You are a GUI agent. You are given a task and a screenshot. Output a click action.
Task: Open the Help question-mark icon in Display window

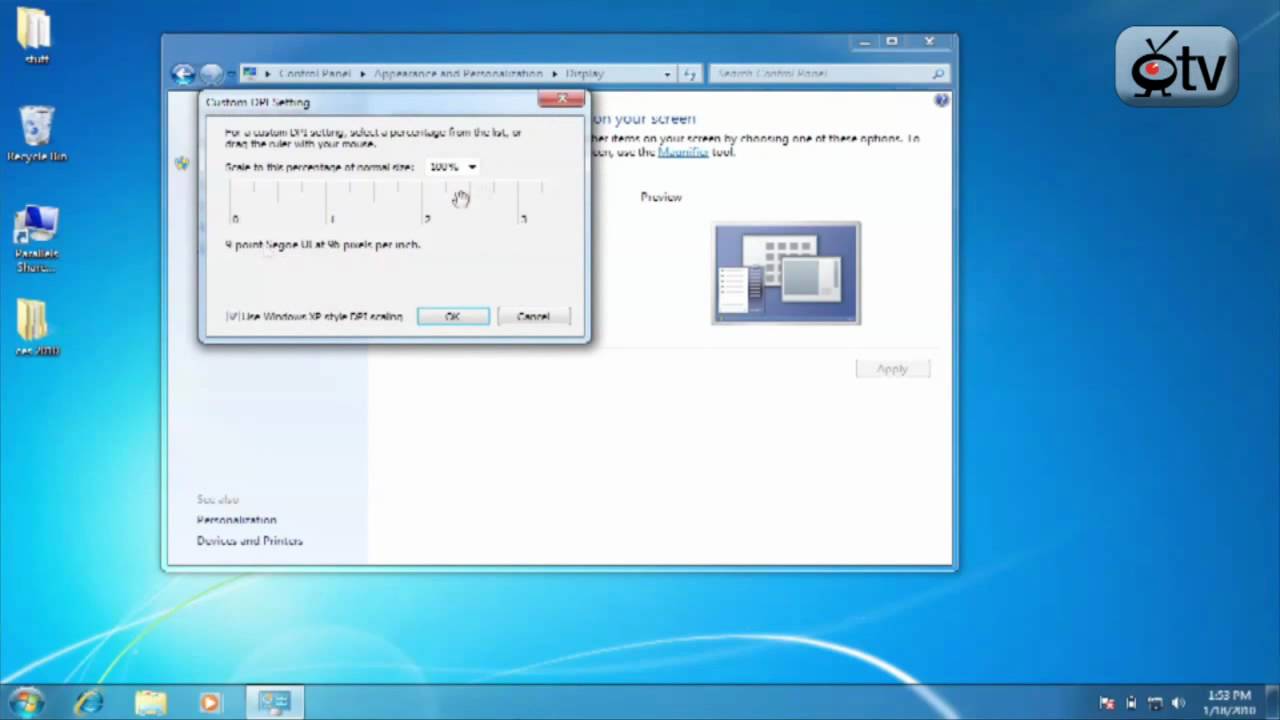click(x=940, y=100)
